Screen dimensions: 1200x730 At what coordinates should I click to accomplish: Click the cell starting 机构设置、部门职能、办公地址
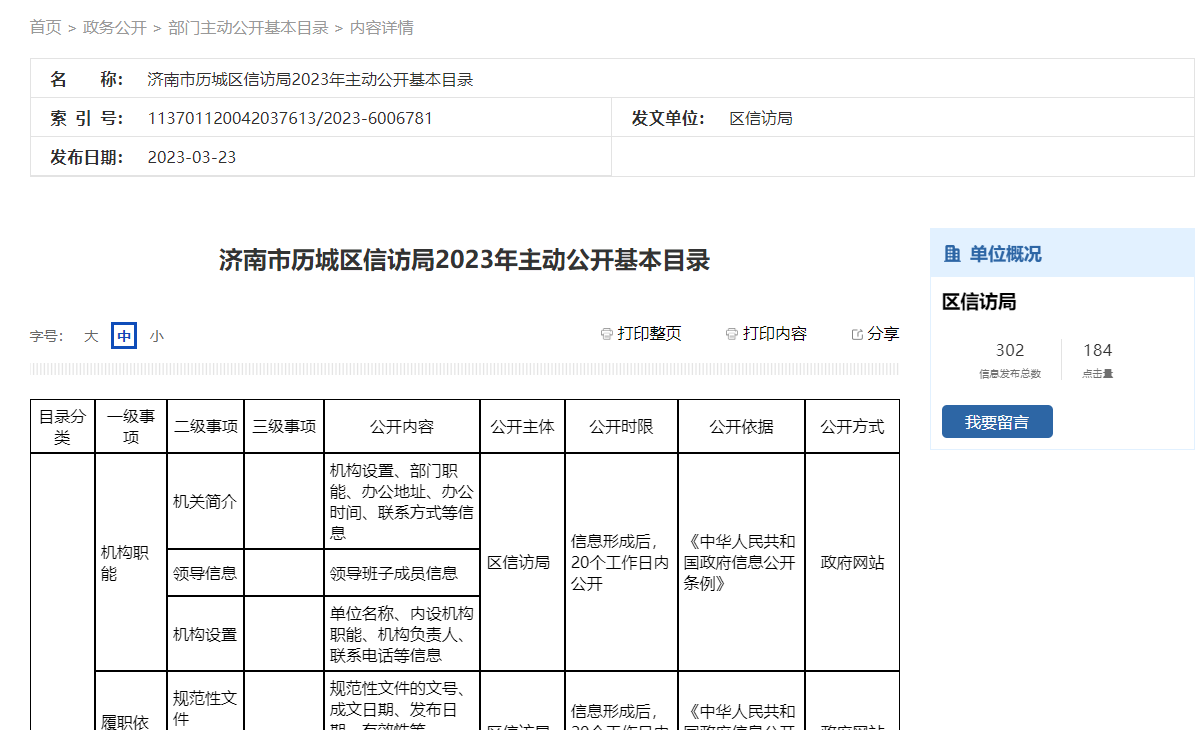click(x=402, y=502)
